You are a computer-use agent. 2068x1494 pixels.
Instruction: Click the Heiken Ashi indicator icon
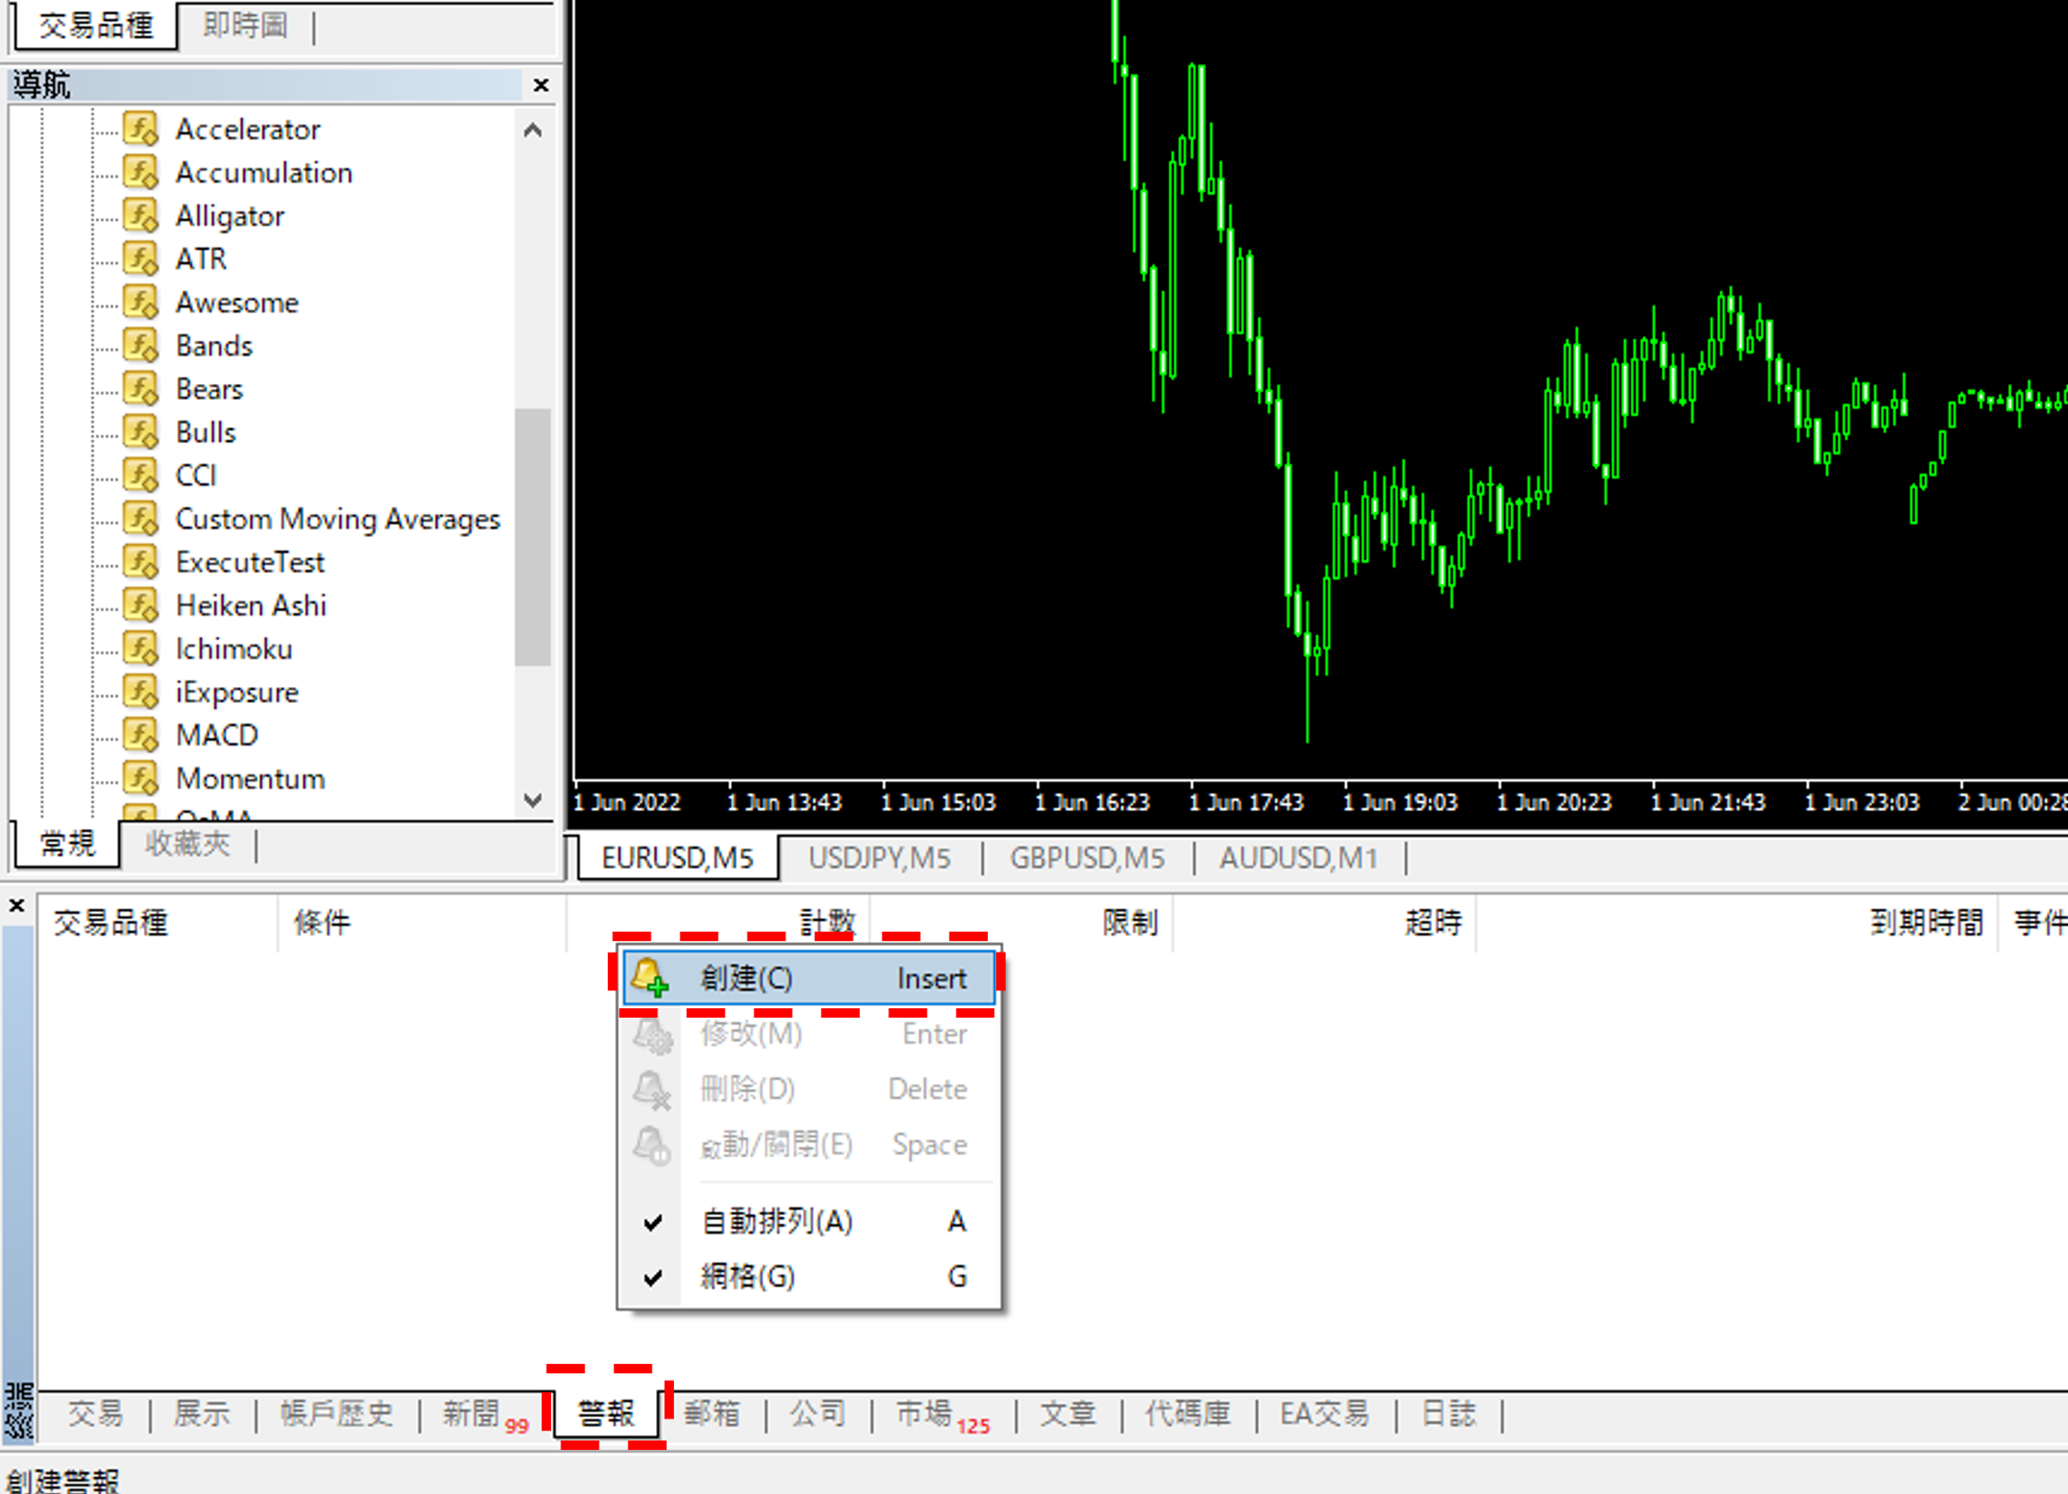click(141, 605)
